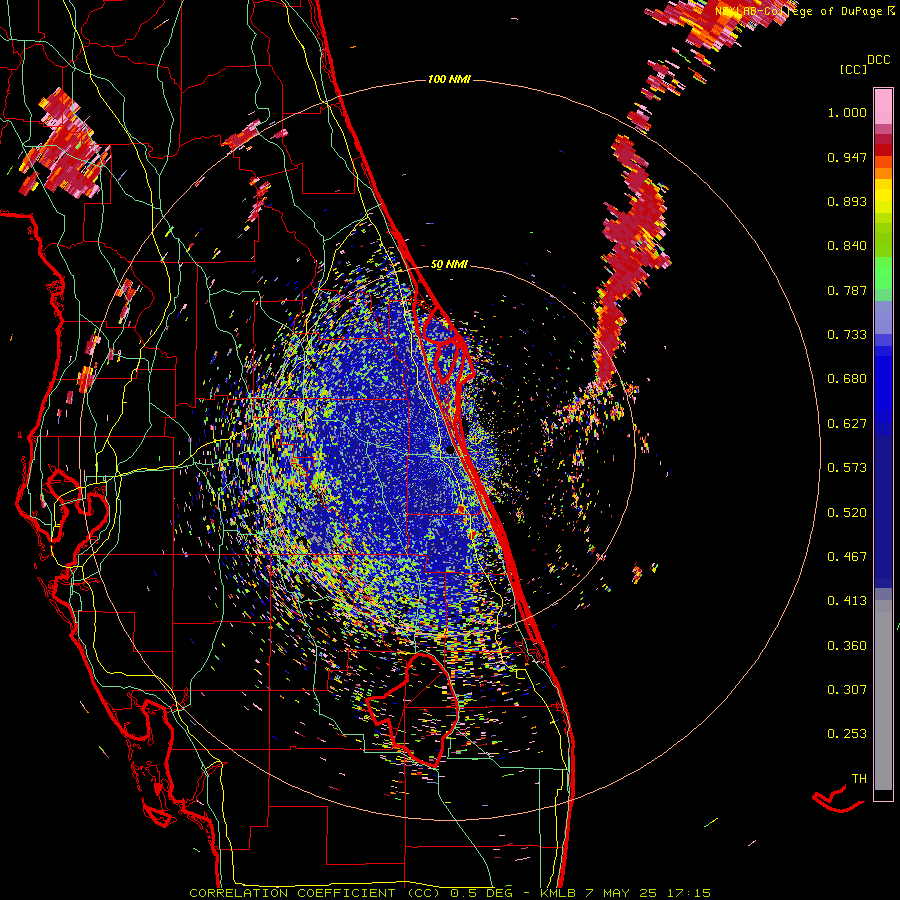The width and height of the screenshot is (900, 900).
Task: Click the black radar site dot on the coast
Action: click(x=449, y=451)
